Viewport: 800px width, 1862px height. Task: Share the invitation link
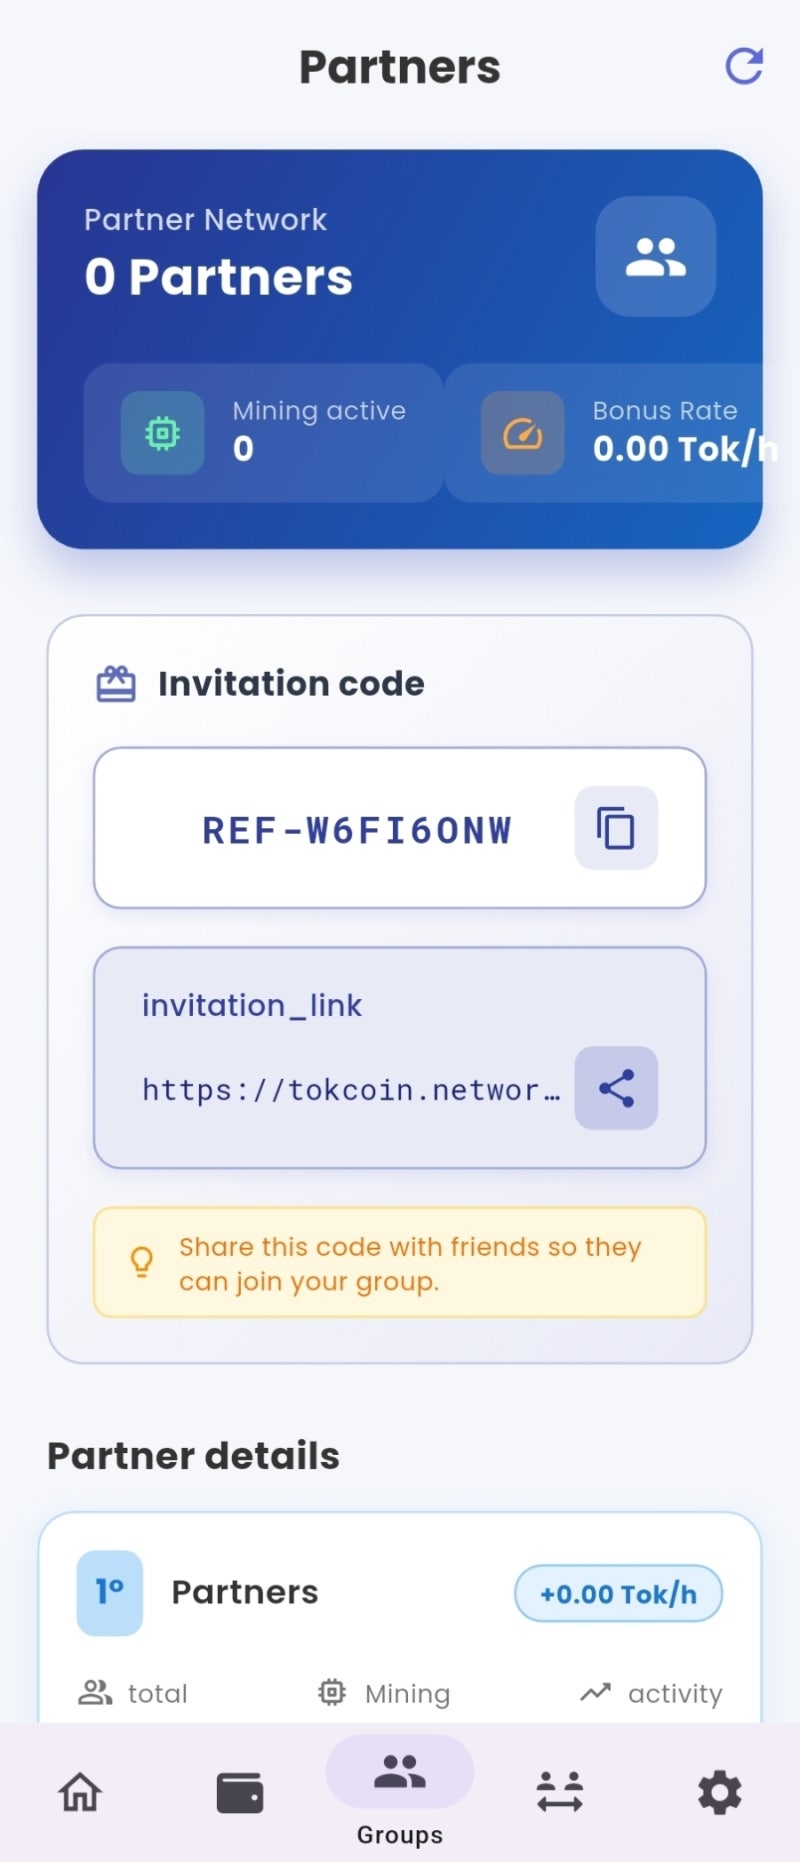[616, 1088]
